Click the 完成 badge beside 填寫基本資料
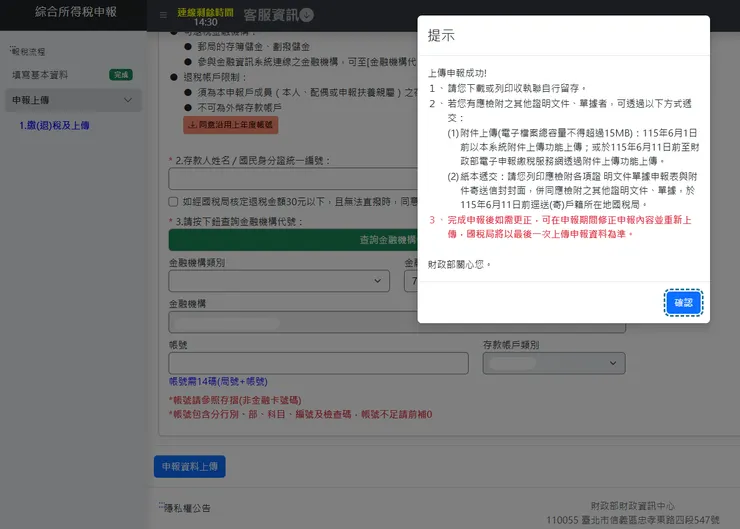The height and width of the screenshot is (529, 740). (x=121, y=75)
